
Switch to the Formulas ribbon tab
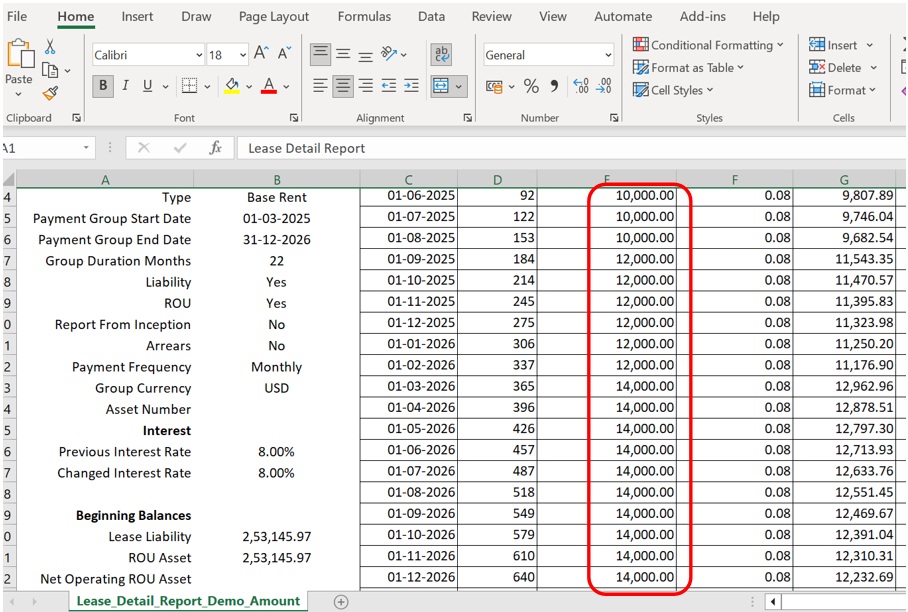click(364, 17)
